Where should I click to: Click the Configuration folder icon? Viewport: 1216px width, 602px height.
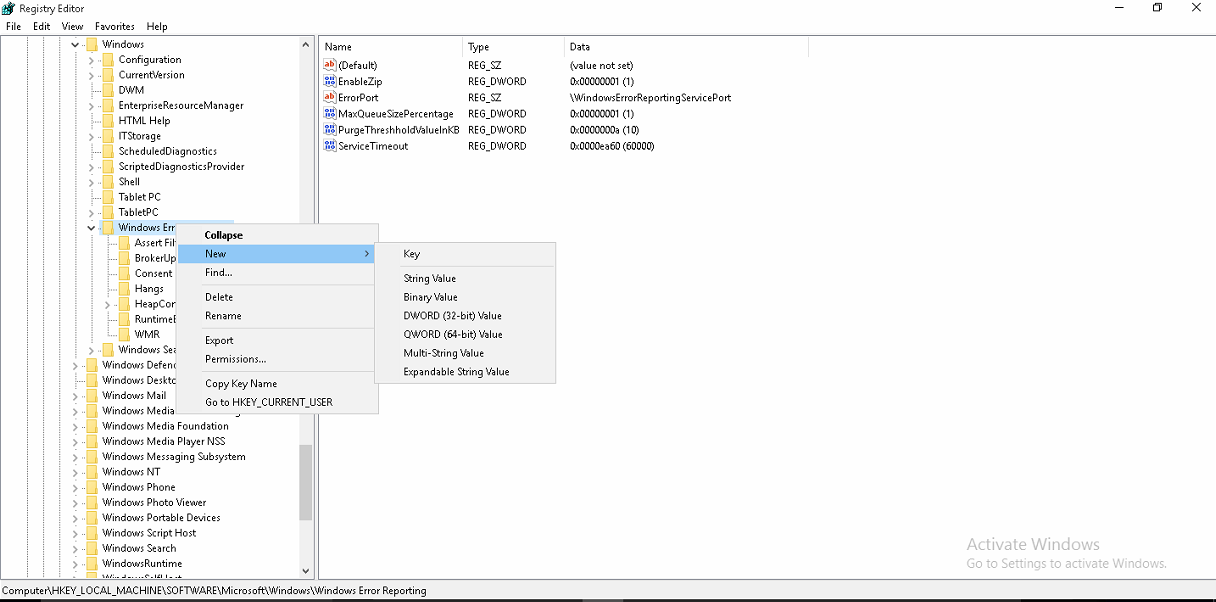click(108, 59)
